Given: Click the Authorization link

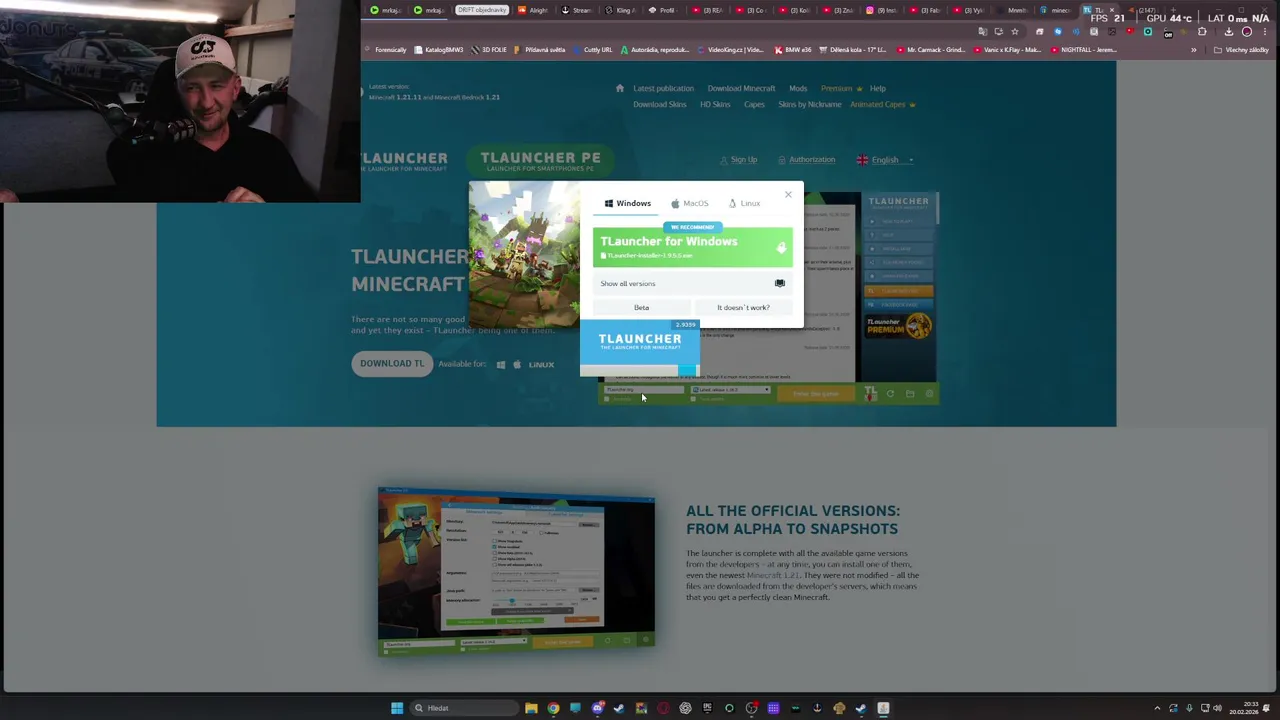Looking at the screenshot, I should [812, 160].
